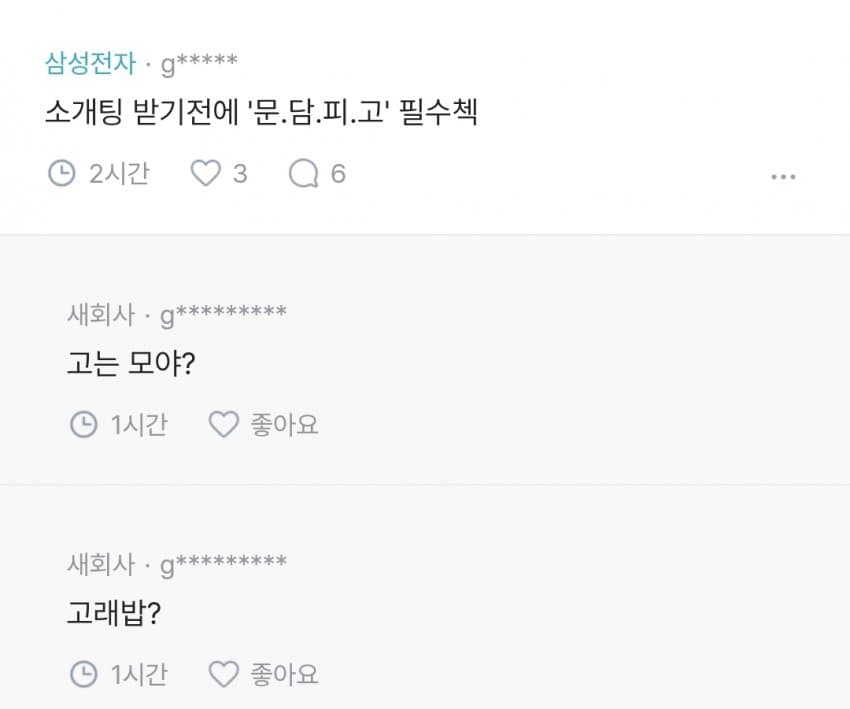Select the comment text '고는 모야?'
850x709 pixels.
[131, 363]
